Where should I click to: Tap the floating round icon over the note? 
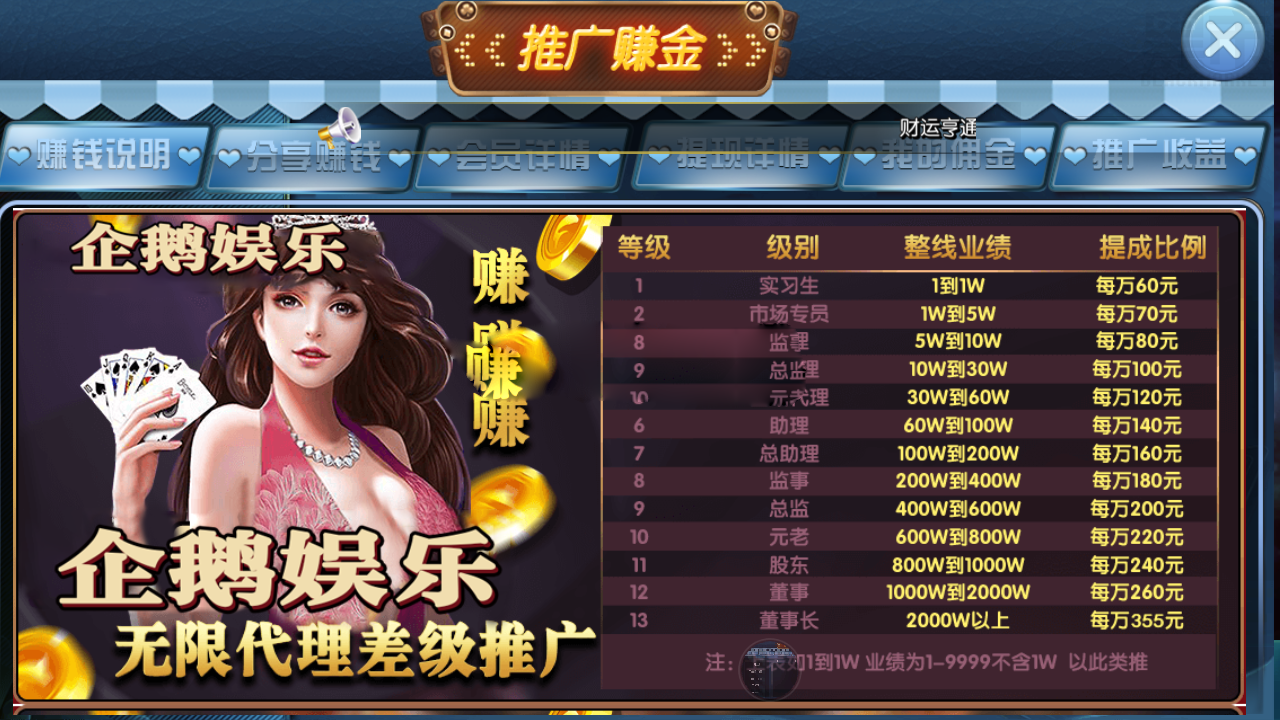point(769,668)
